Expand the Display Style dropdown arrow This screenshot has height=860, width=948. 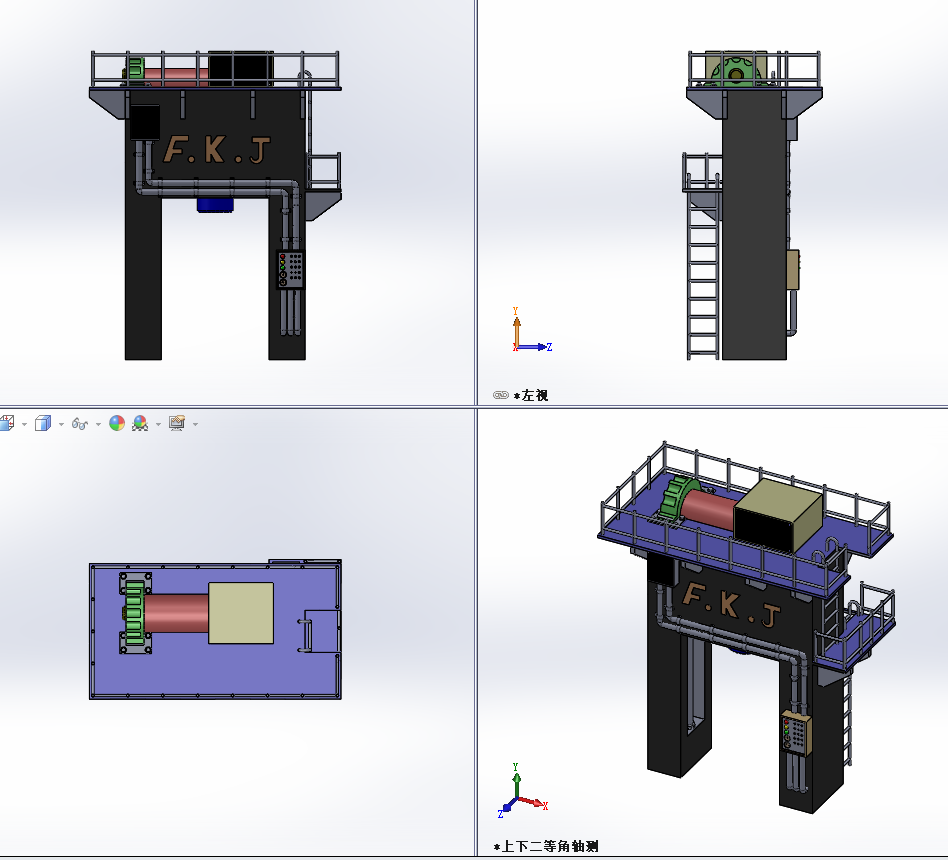click(61, 425)
